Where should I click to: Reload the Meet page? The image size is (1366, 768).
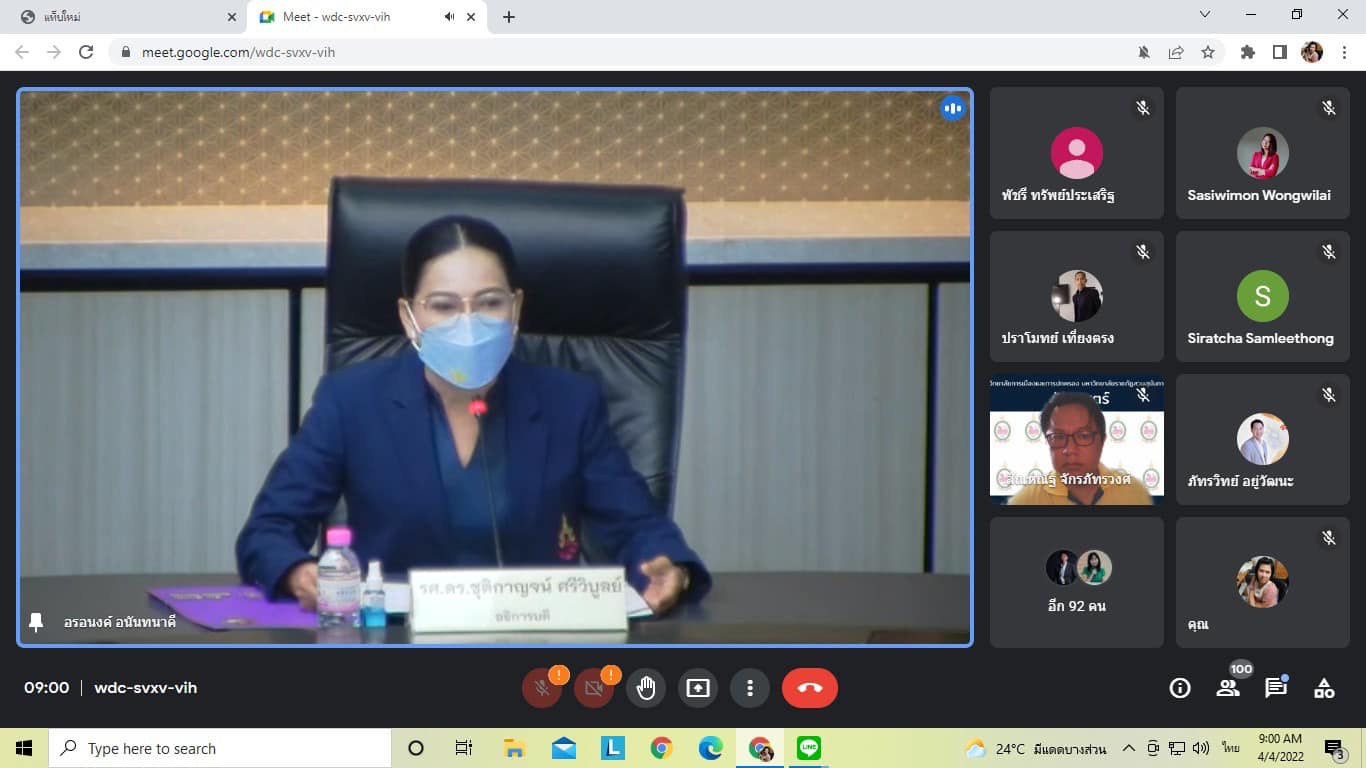86,52
